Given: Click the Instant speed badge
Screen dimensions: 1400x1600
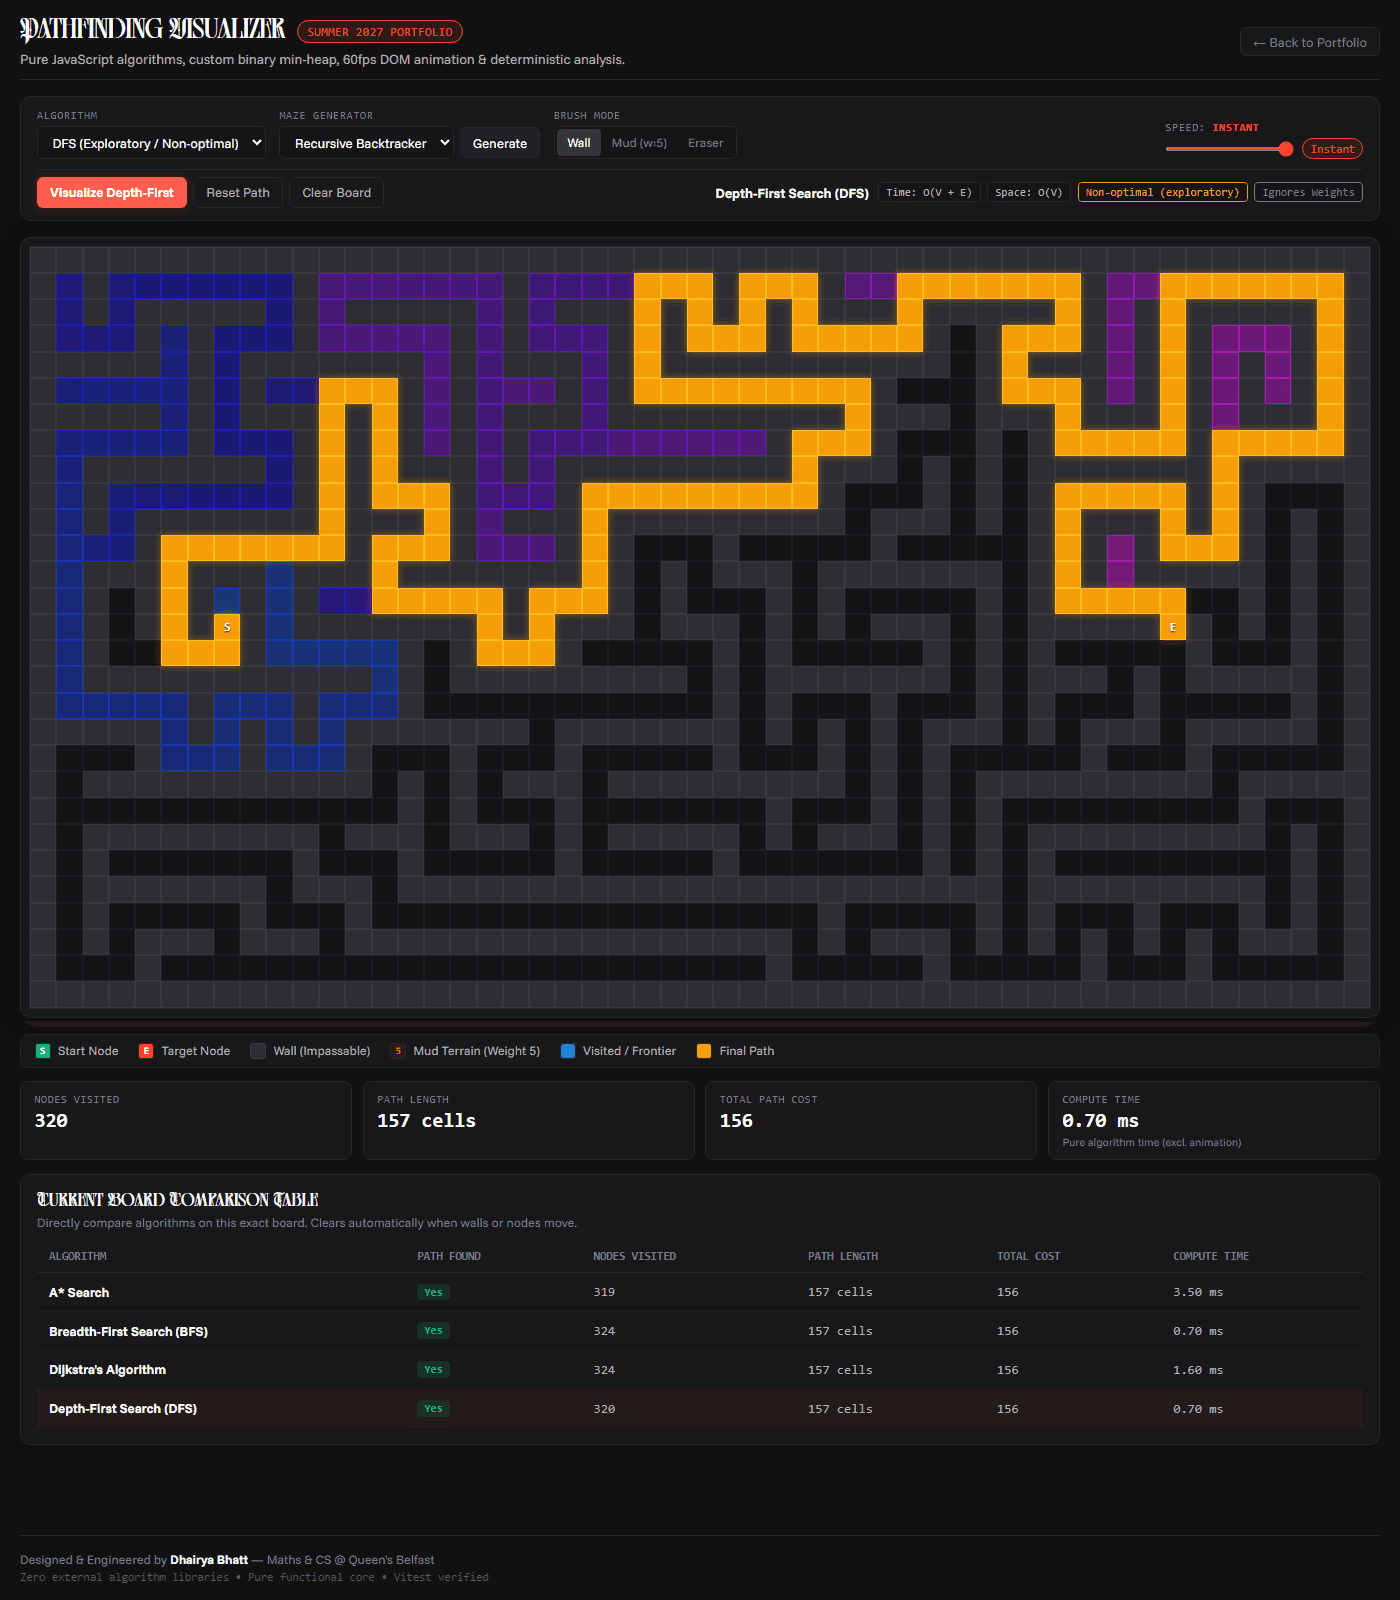Looking at the screenshot, I should tap(1332, 149).
